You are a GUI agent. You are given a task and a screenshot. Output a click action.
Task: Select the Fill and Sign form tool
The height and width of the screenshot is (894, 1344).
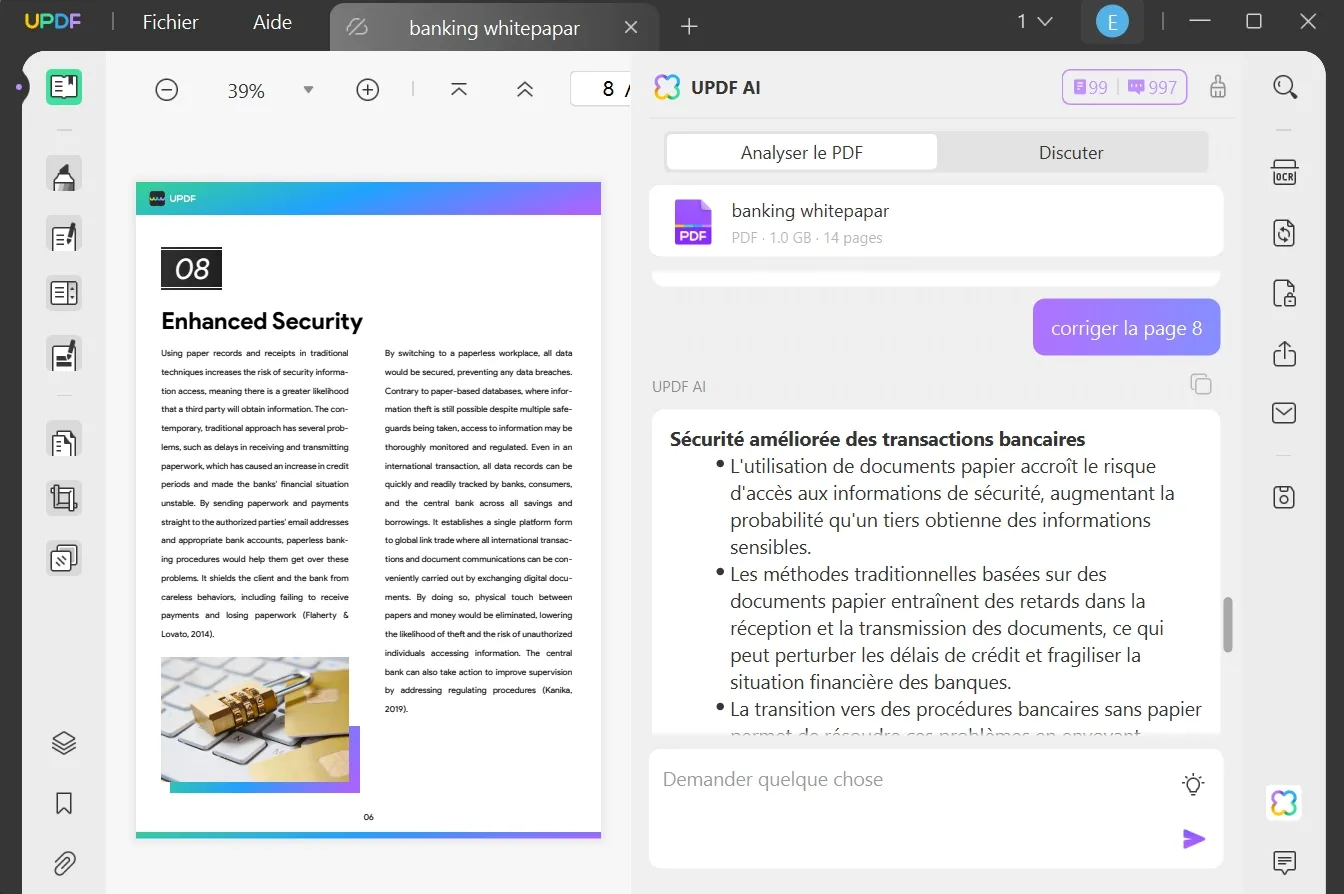[64, 355]
